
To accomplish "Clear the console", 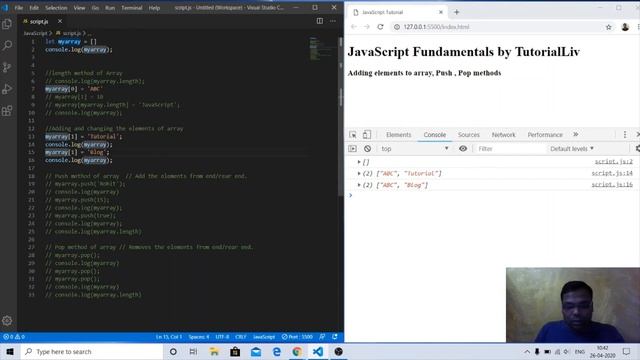I will point(367,149).
